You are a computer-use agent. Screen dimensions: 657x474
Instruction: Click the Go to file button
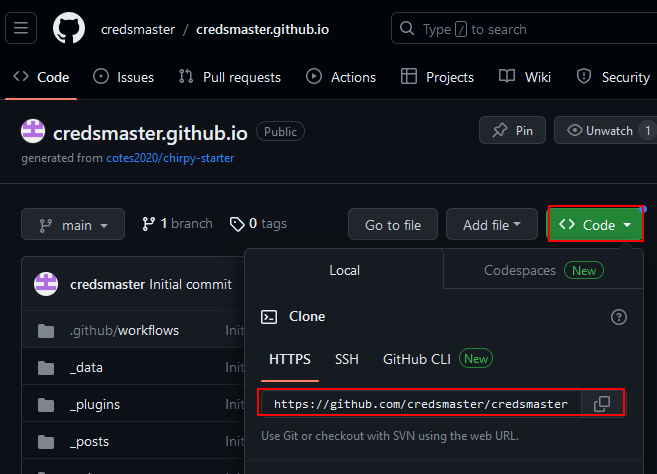tap(393, 224)
